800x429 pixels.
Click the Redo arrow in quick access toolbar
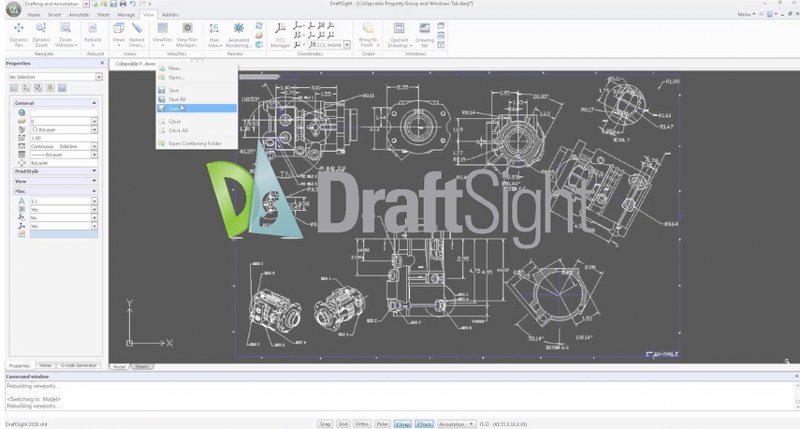click(x=142, y=4)
